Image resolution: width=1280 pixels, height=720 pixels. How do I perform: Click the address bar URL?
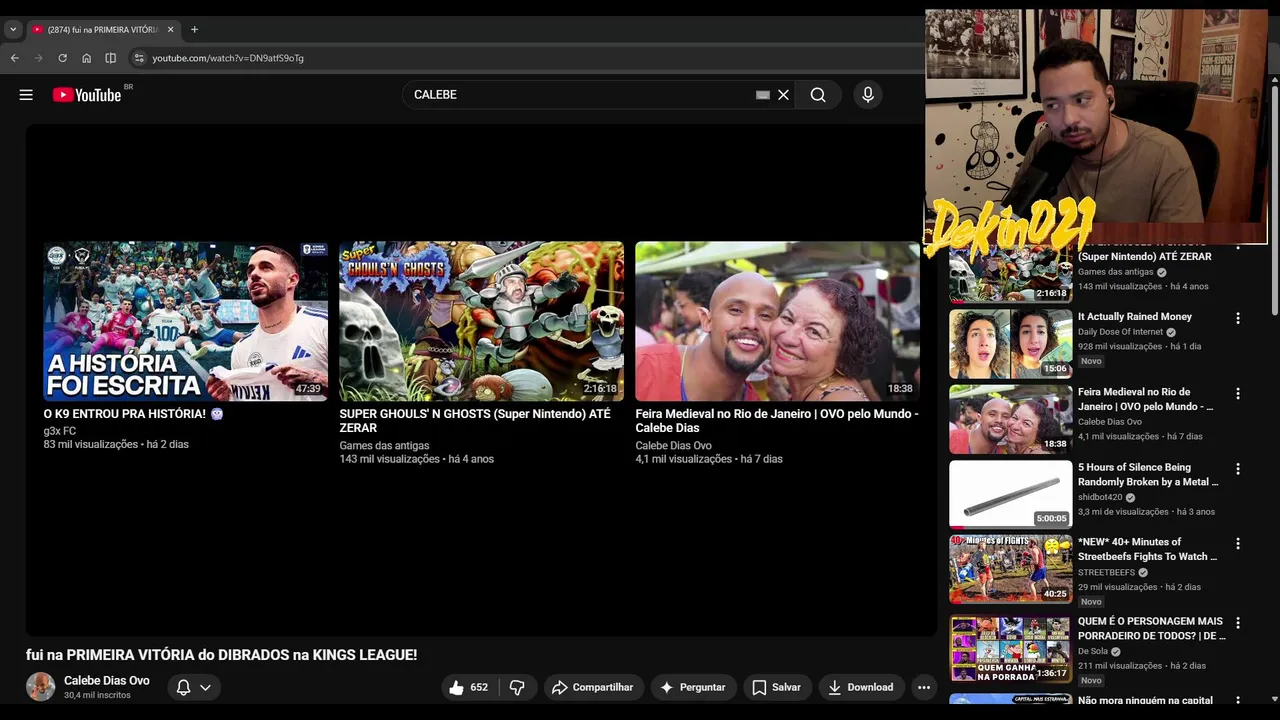228,58
